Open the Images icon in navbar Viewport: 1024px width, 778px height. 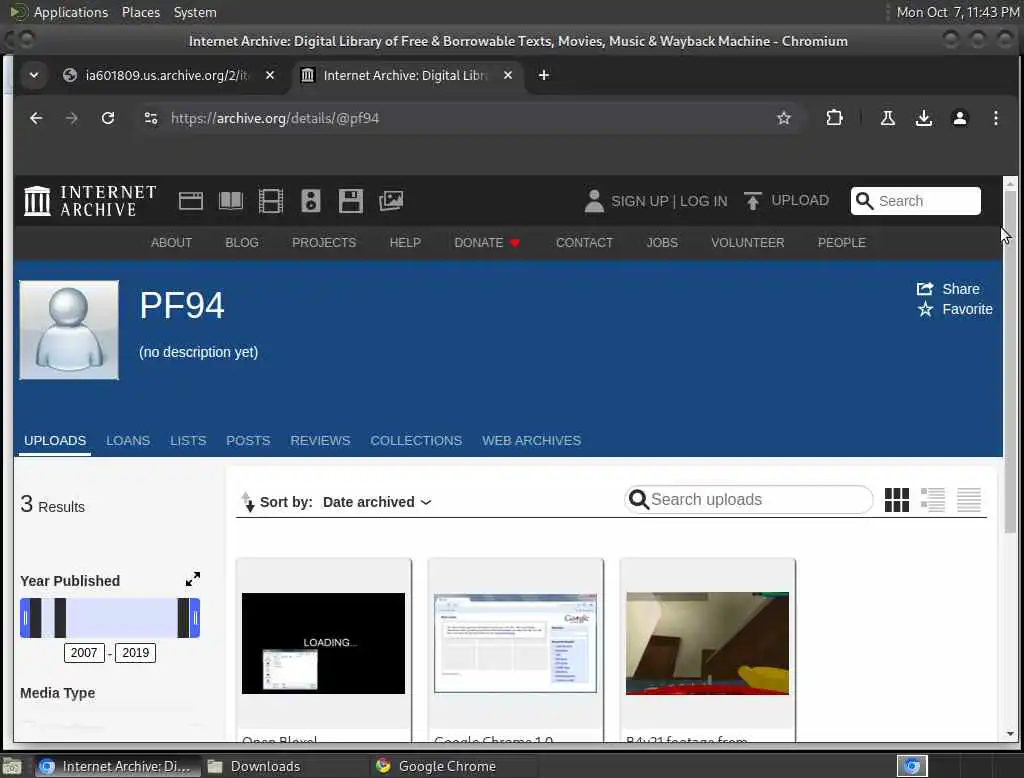[x=391, y=201]
